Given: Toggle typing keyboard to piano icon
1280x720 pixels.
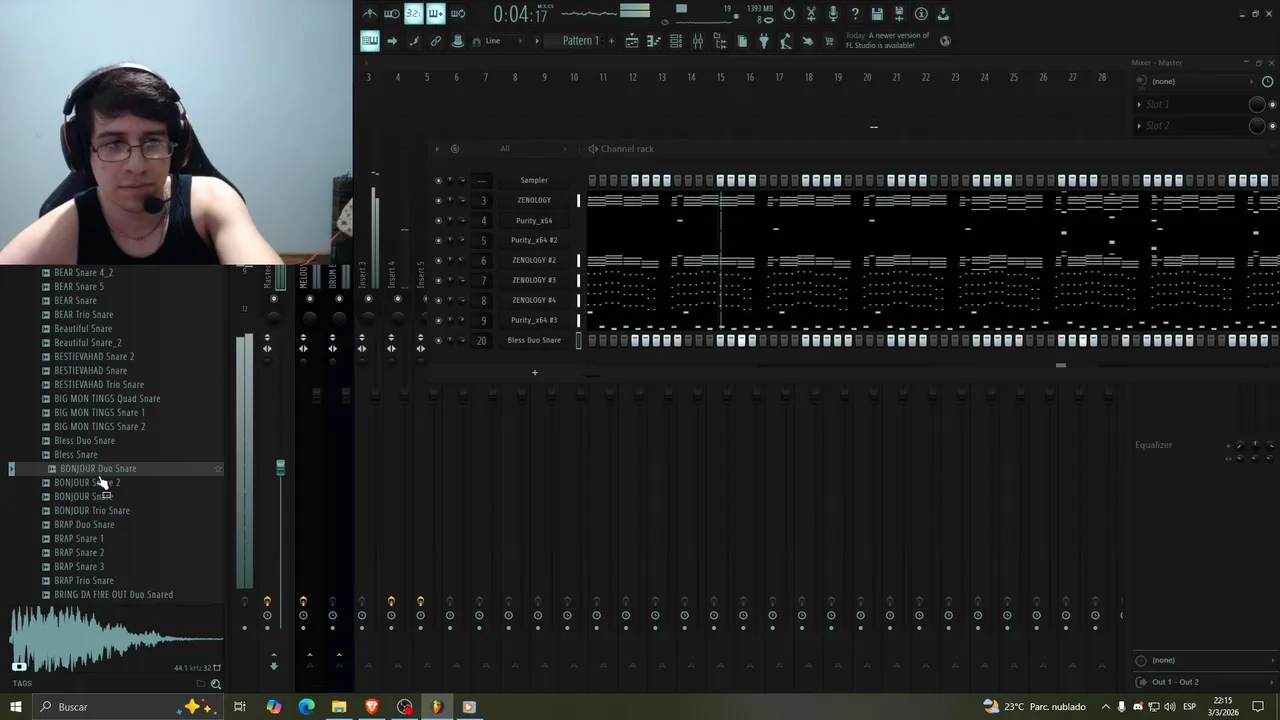Looking at the screenshot, I should [x=370, y=41].
